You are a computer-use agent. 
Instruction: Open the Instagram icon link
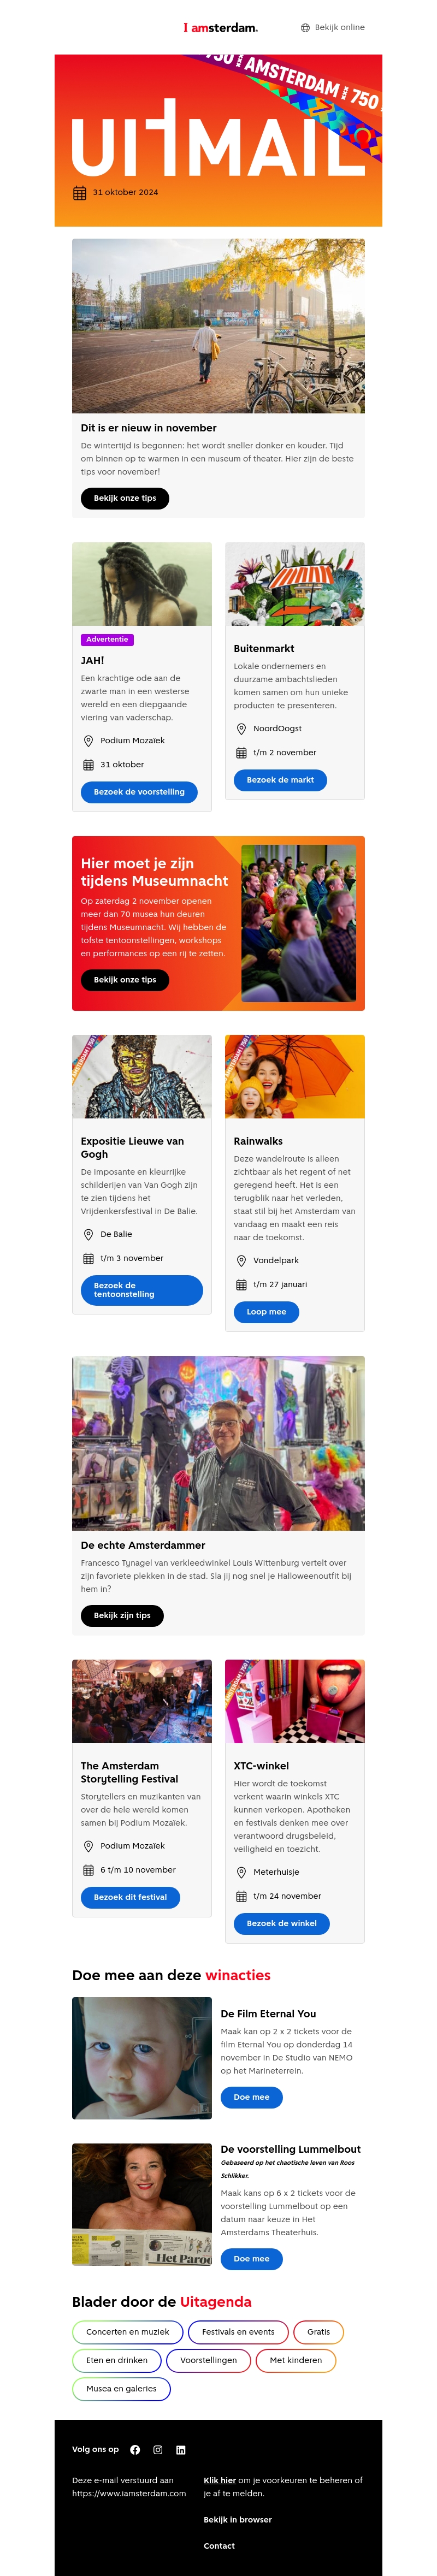tap(158, 2450)
